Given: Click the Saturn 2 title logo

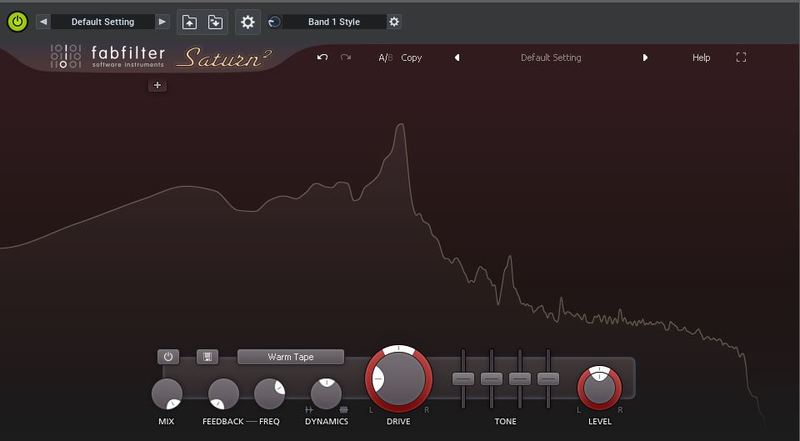Looking at the screenshot, I should click(224, 58).
